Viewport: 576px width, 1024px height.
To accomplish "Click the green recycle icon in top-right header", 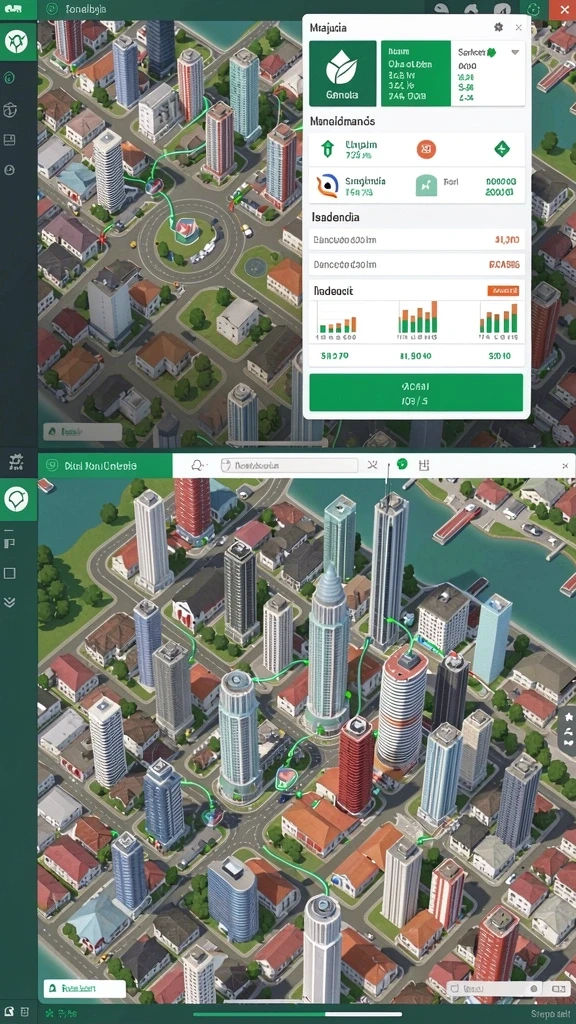I will click(x=534, y=9).
